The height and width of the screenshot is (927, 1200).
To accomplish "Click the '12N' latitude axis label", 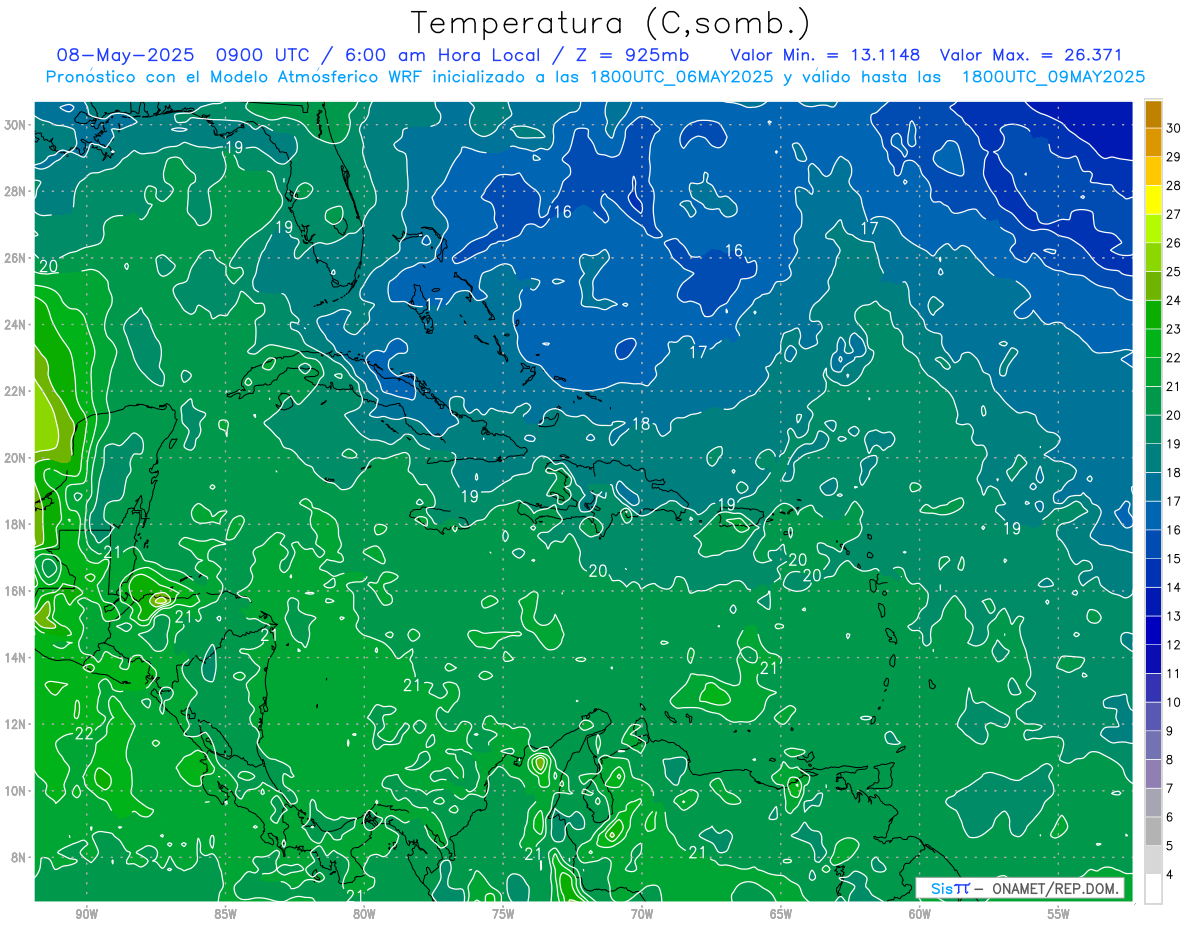I will tap(14, 724).
